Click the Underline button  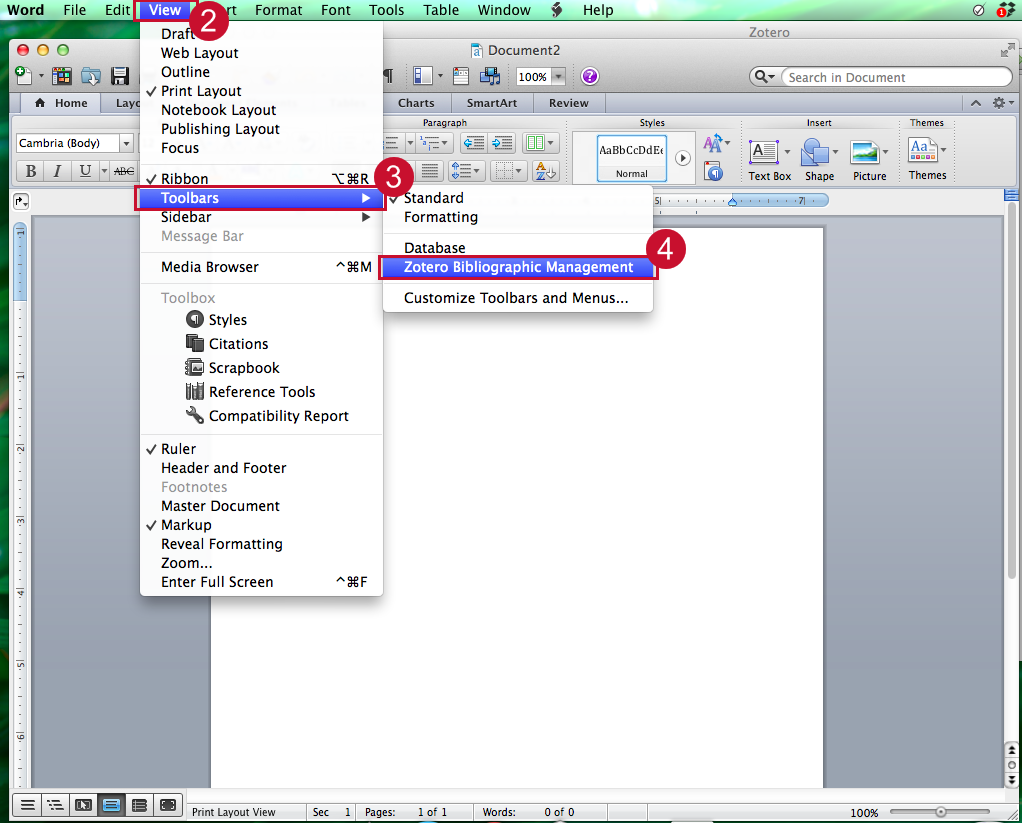pos(85,171)
